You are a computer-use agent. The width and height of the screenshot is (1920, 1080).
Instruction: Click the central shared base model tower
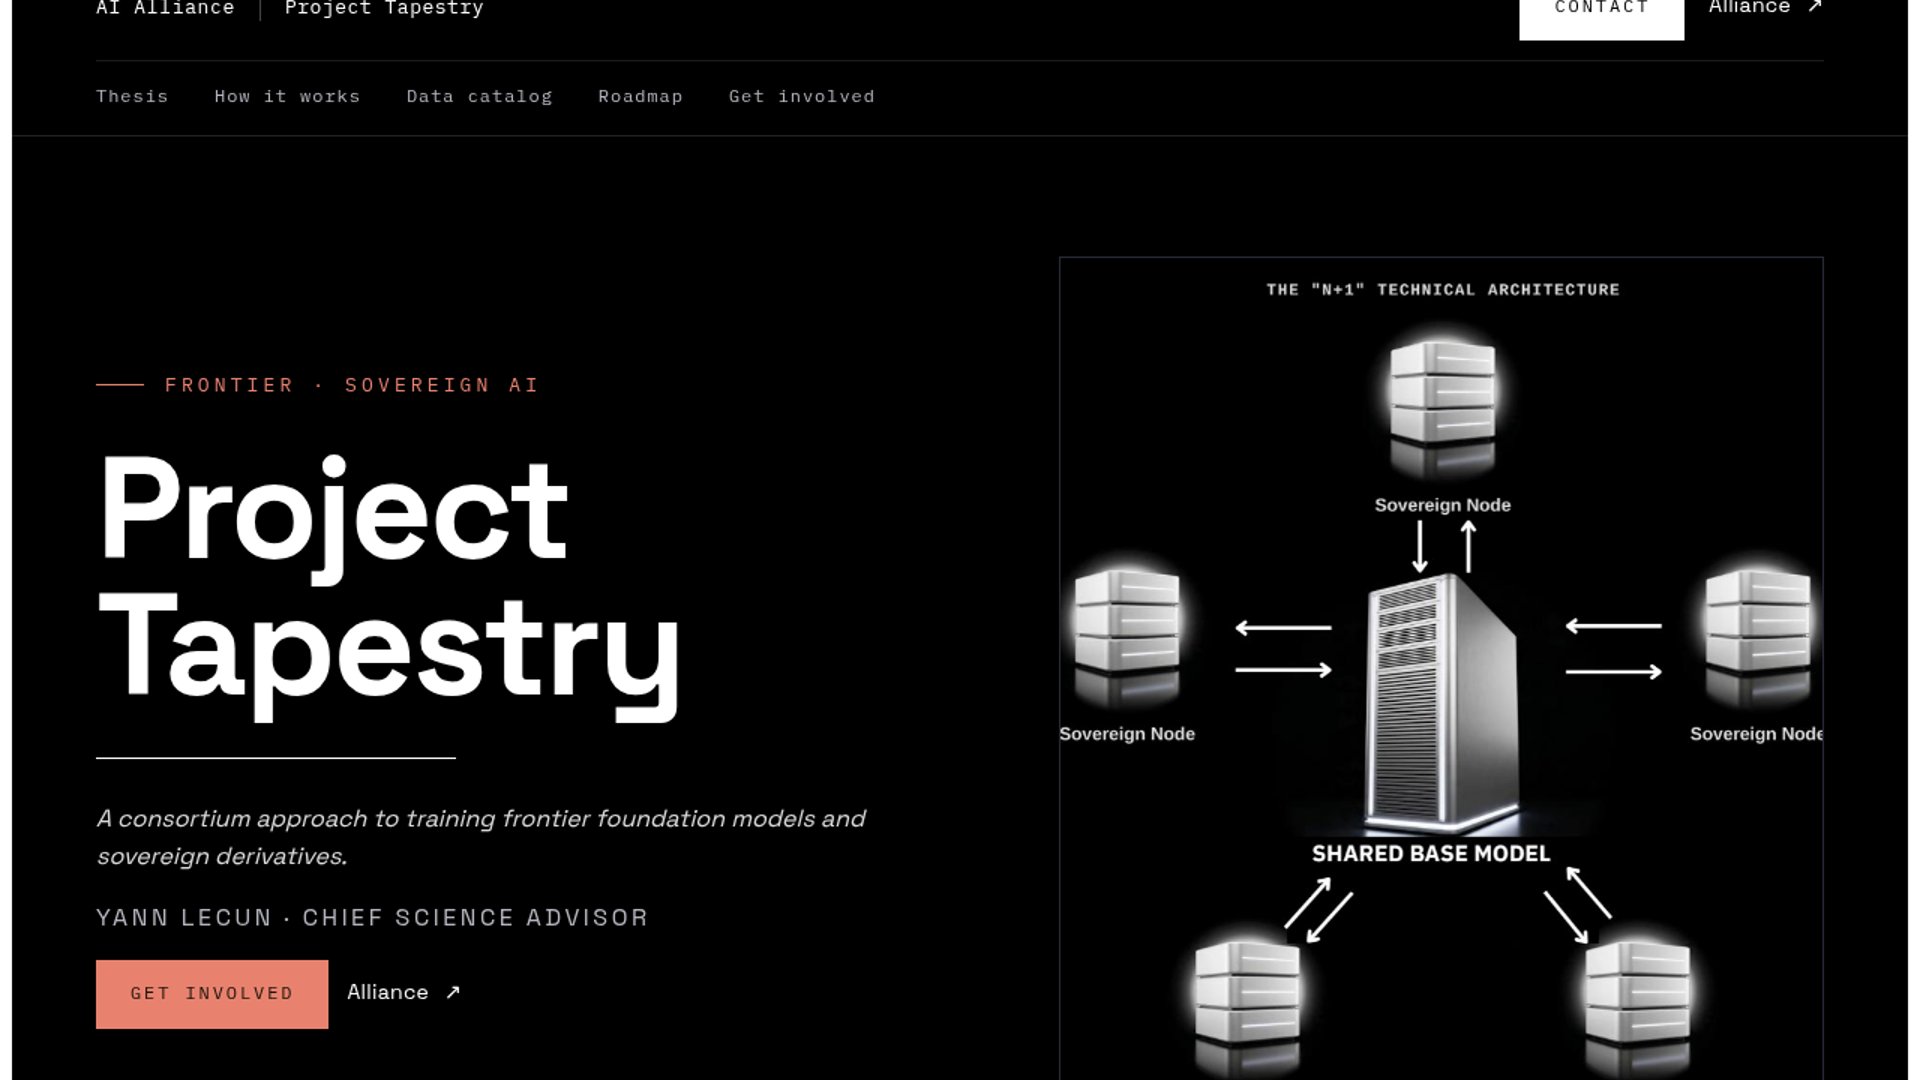pyautogui.click(x=1441, y=702)
